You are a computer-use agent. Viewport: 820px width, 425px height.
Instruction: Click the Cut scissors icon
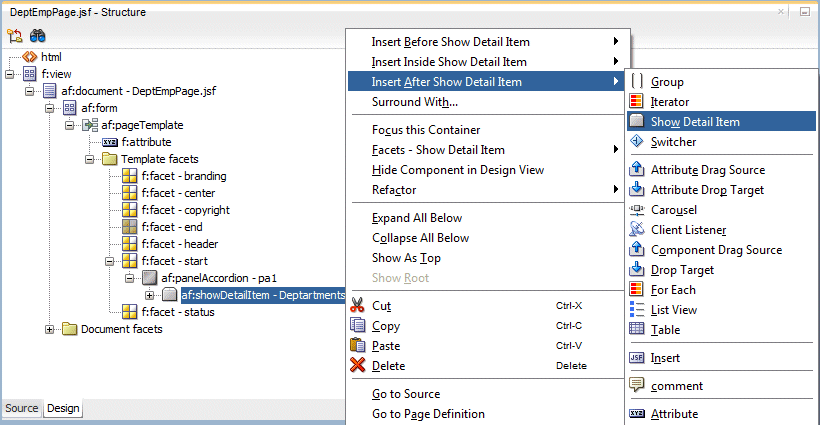357,305
